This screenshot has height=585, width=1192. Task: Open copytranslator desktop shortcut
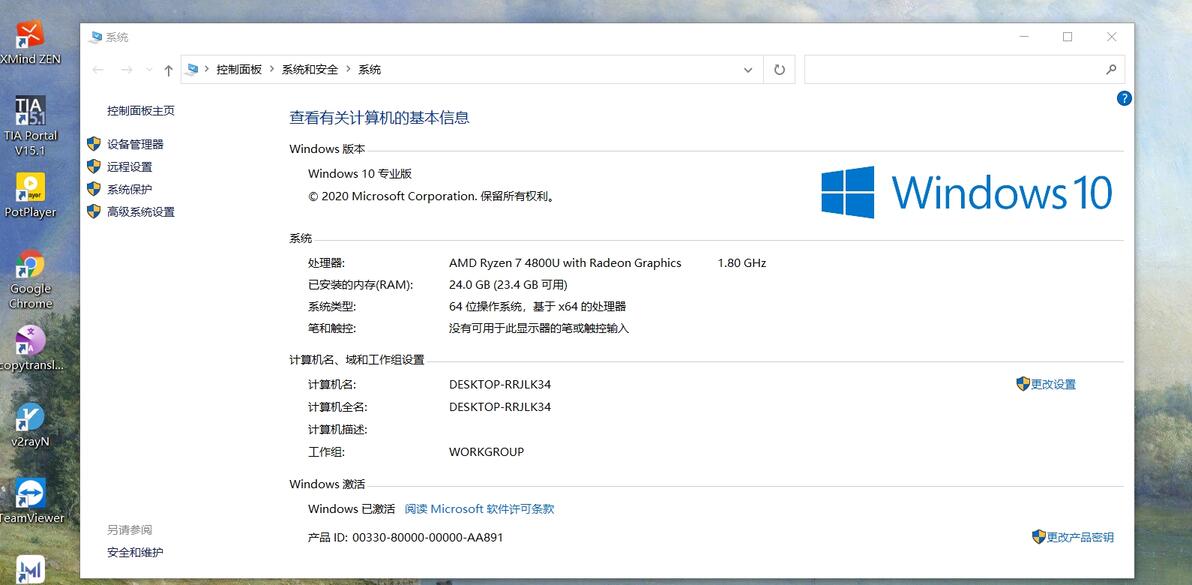pyautogui.click(x=30, y=348)
